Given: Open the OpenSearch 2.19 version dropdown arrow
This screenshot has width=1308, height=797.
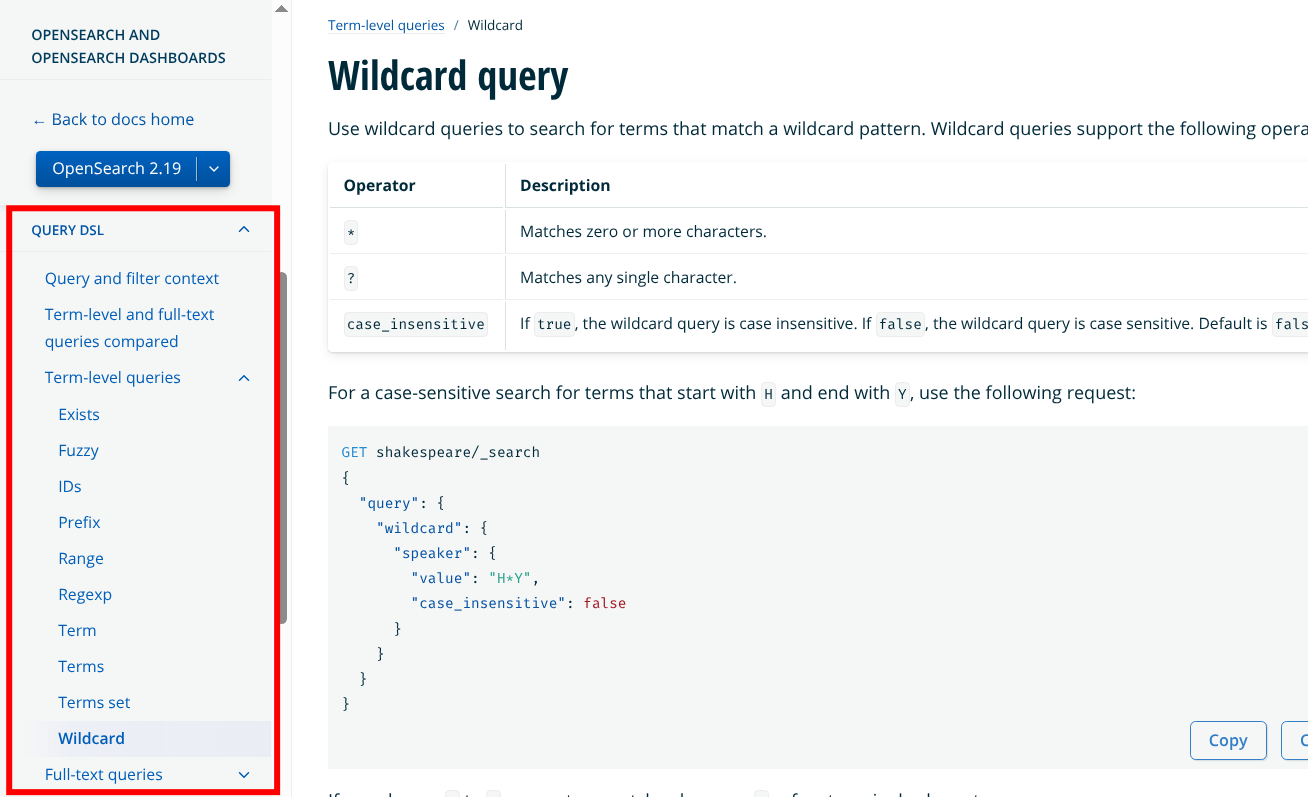Looking at the screenshot, I should click(x=214, y=169).
